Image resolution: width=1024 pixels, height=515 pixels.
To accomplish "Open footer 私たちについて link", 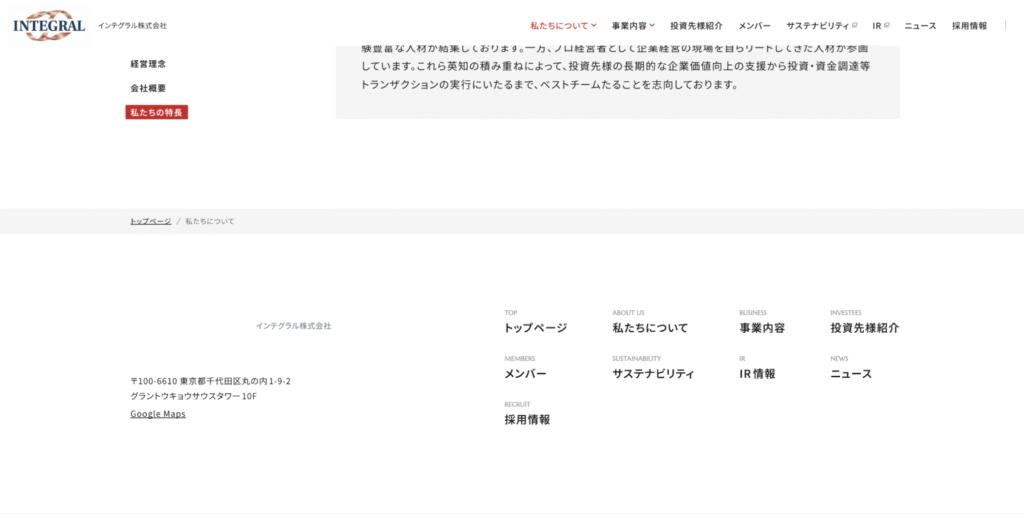I will click(650, 328).
